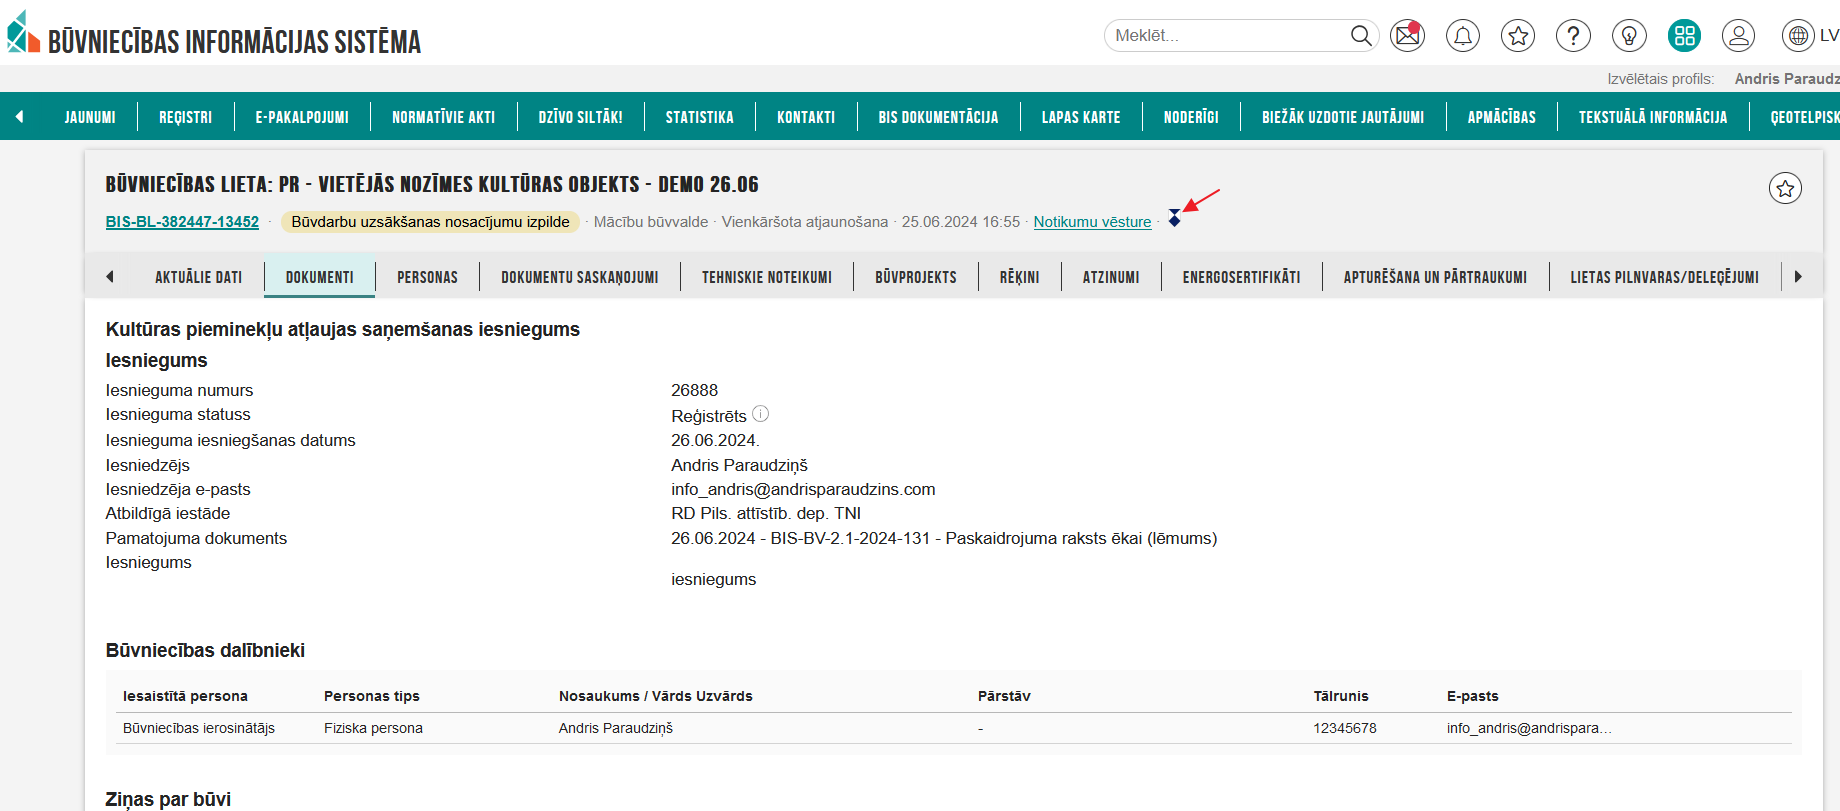
Task: Open Notikumu vēsture link
Action: click(1092, 222)
